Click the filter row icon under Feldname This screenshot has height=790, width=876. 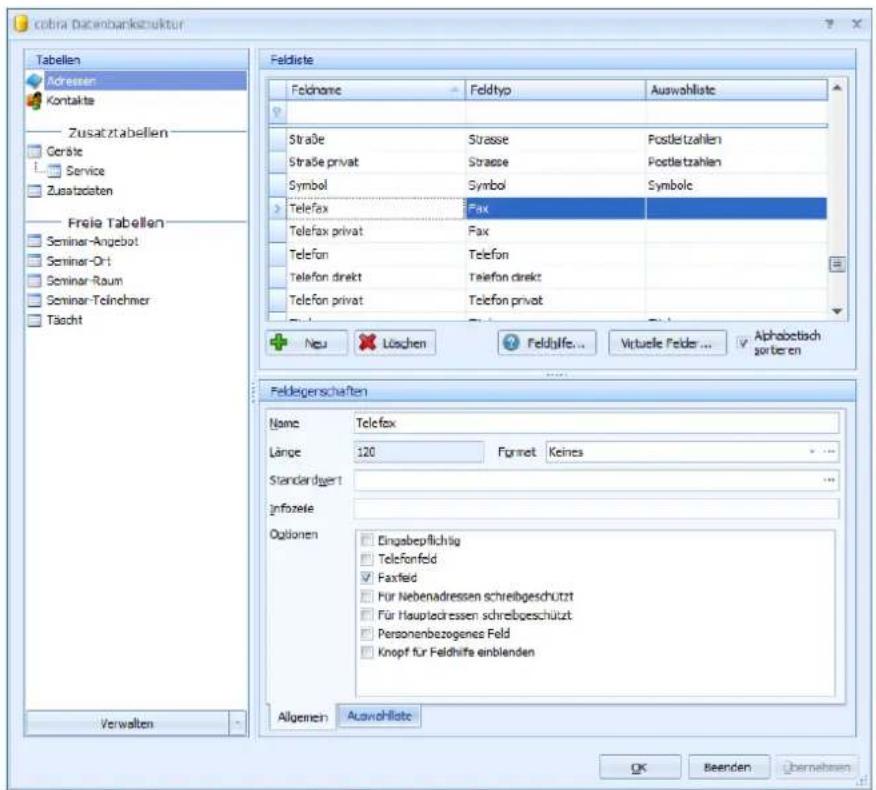click(277, 113)
